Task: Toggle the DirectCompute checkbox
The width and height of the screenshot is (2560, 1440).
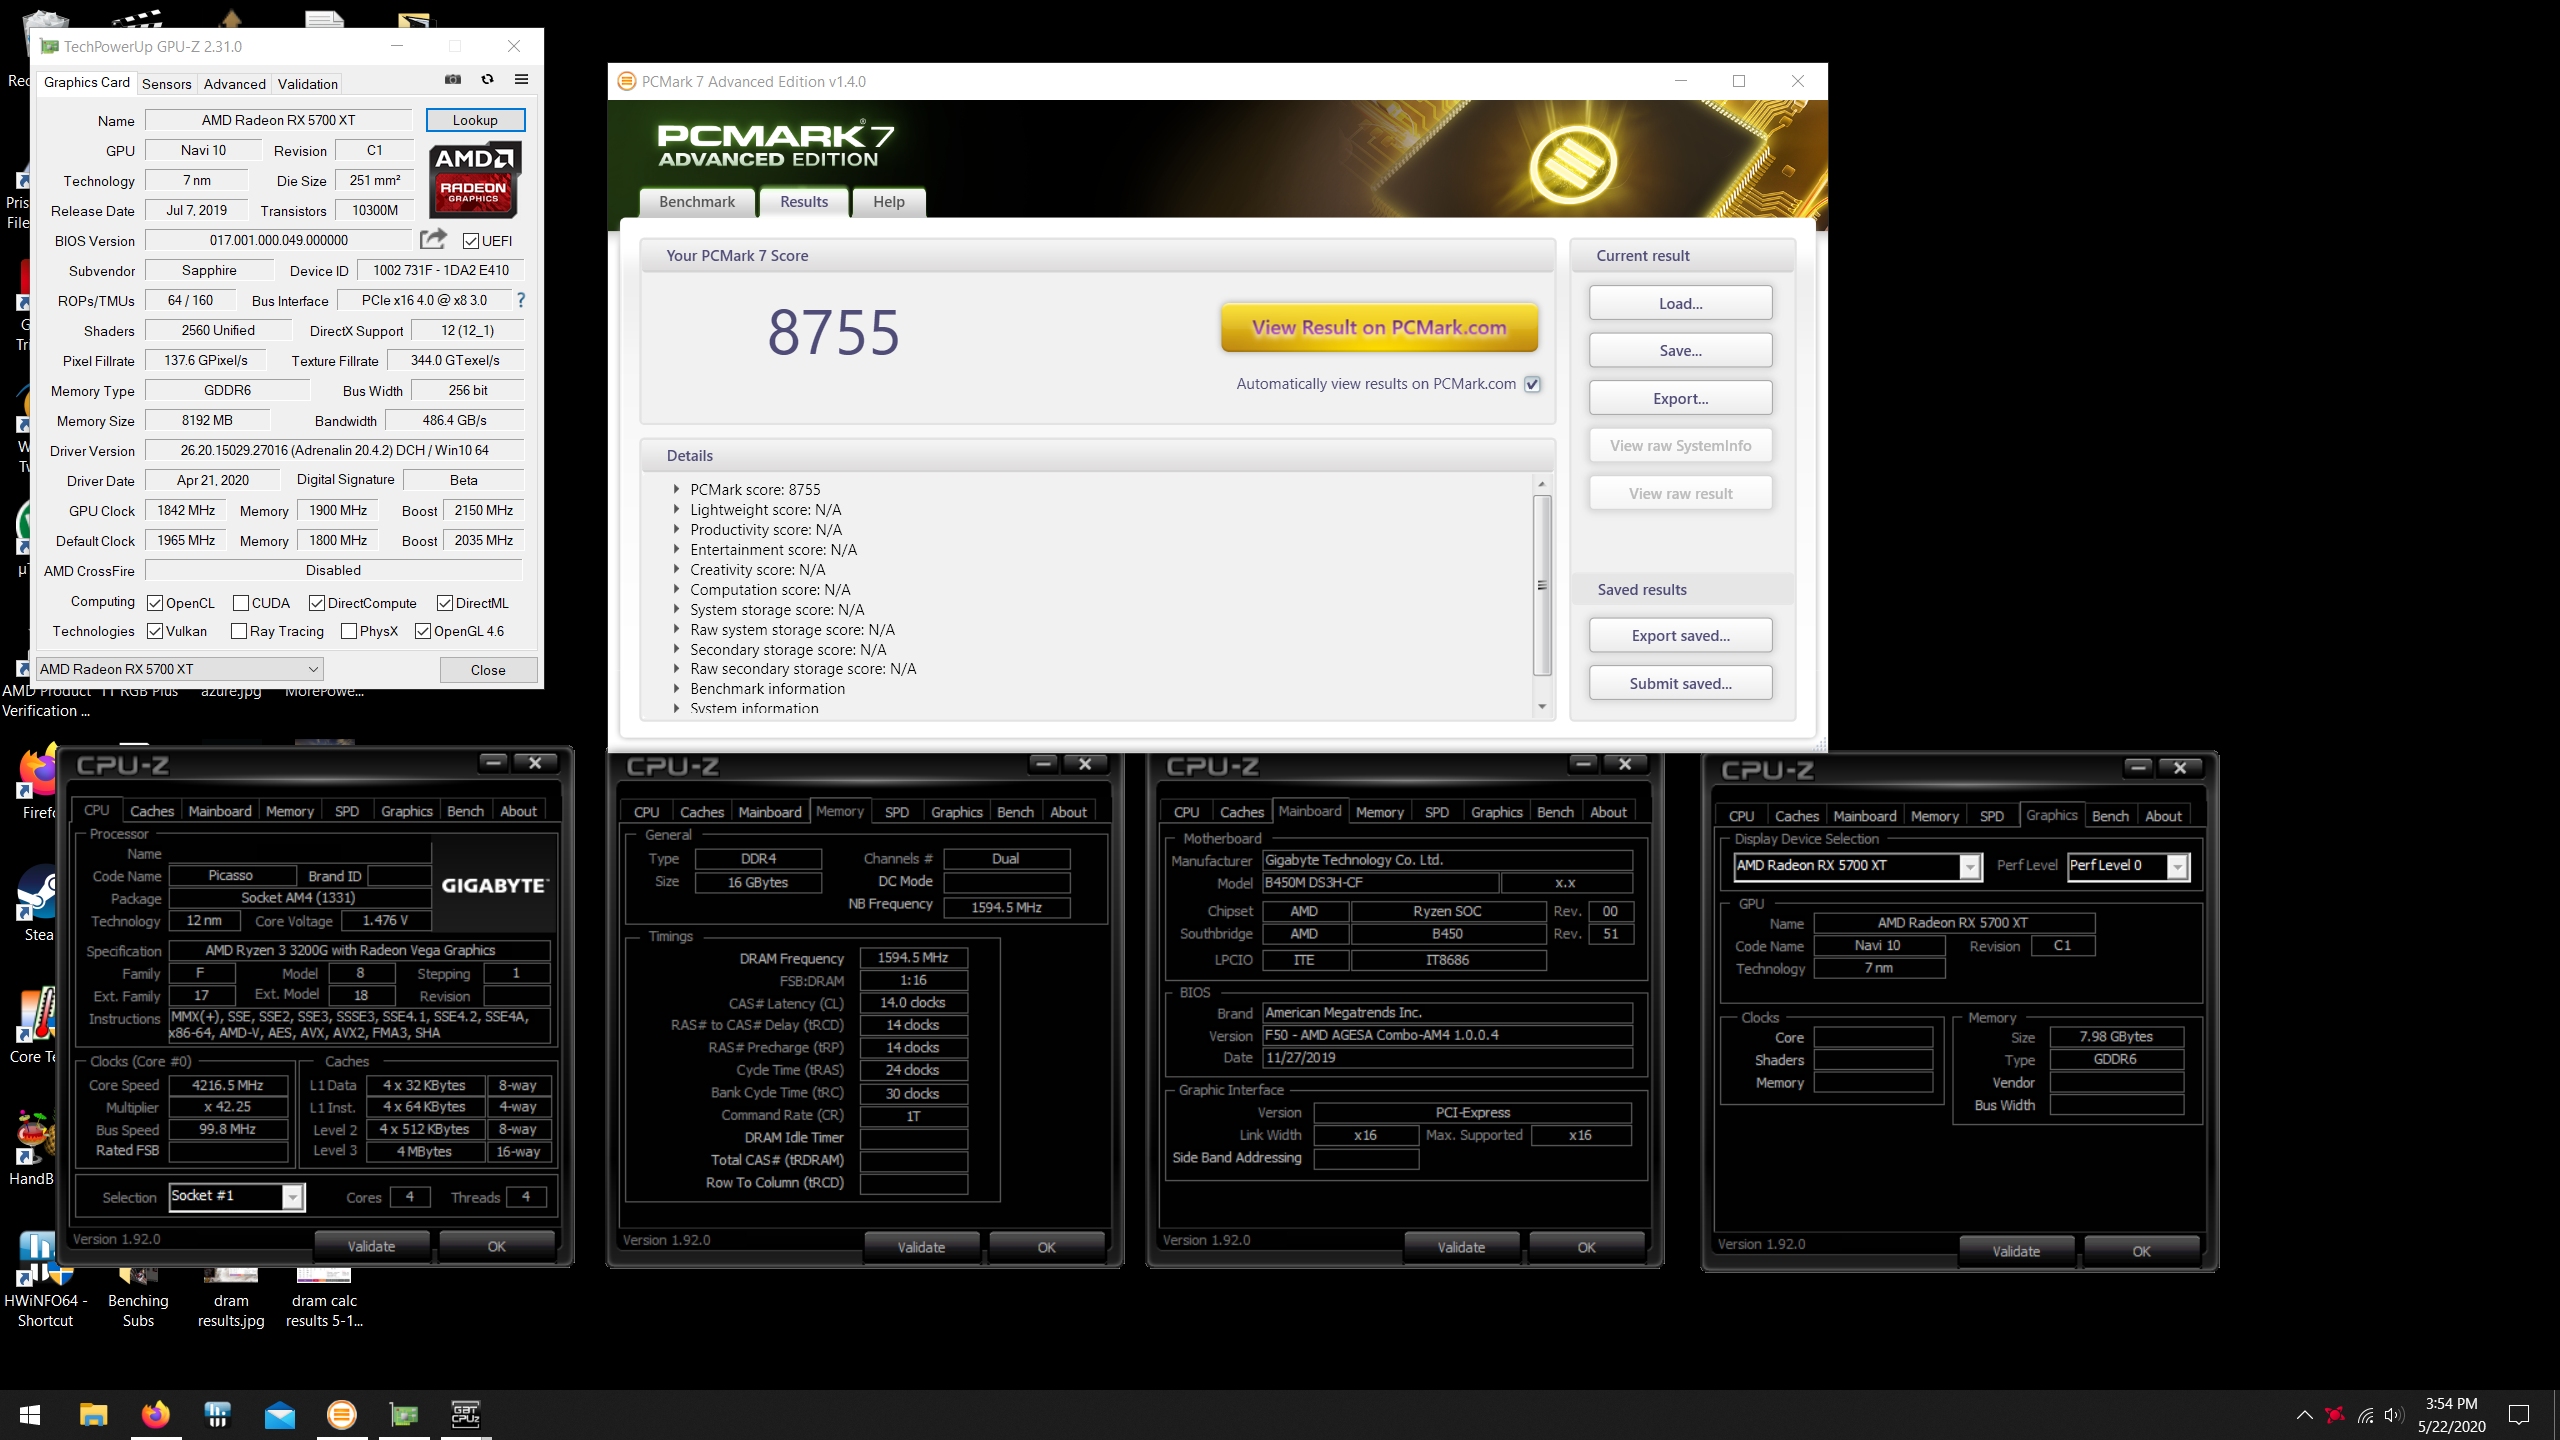Action: coord(317,603)
